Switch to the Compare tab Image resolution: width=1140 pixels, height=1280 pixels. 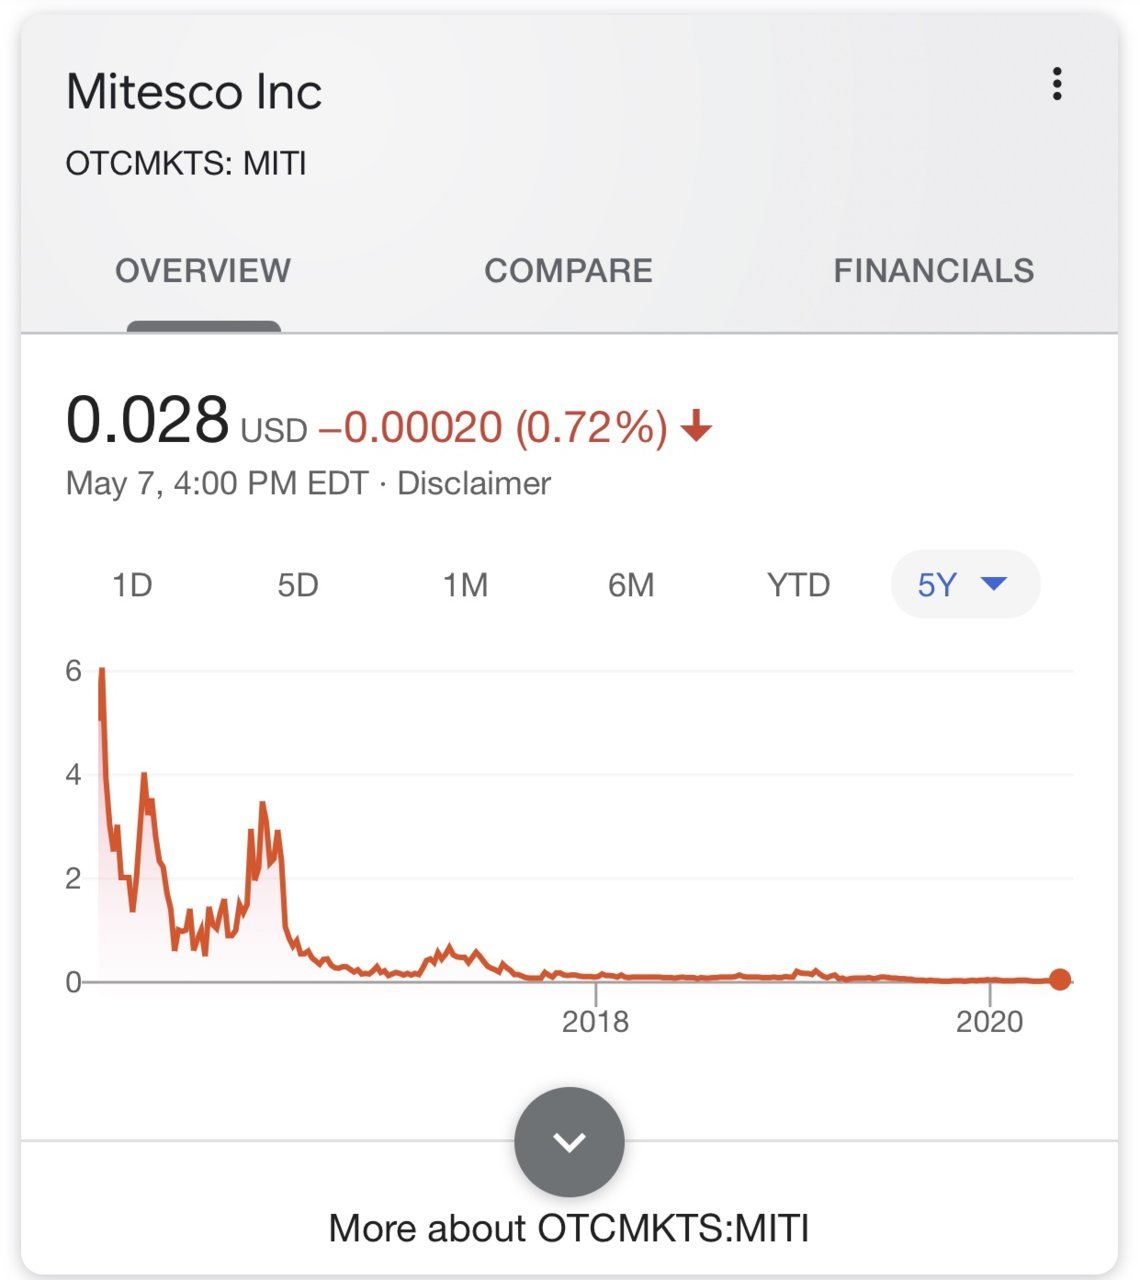click(568, 270)
